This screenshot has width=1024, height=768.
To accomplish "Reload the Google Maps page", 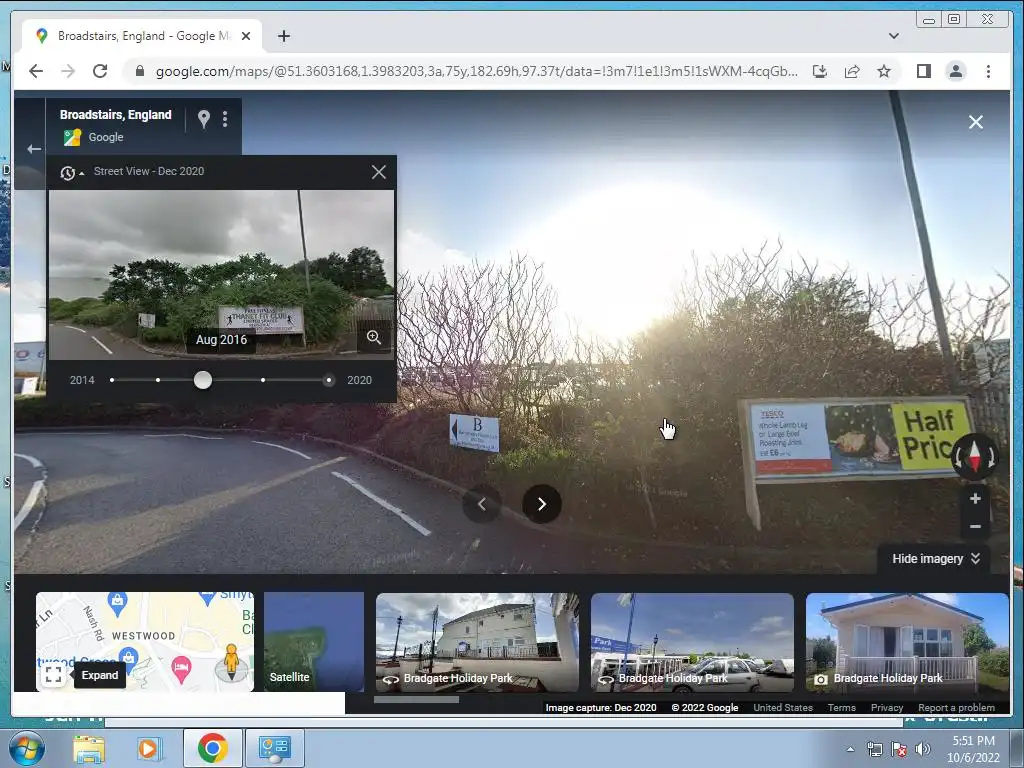I will [100, 71].
